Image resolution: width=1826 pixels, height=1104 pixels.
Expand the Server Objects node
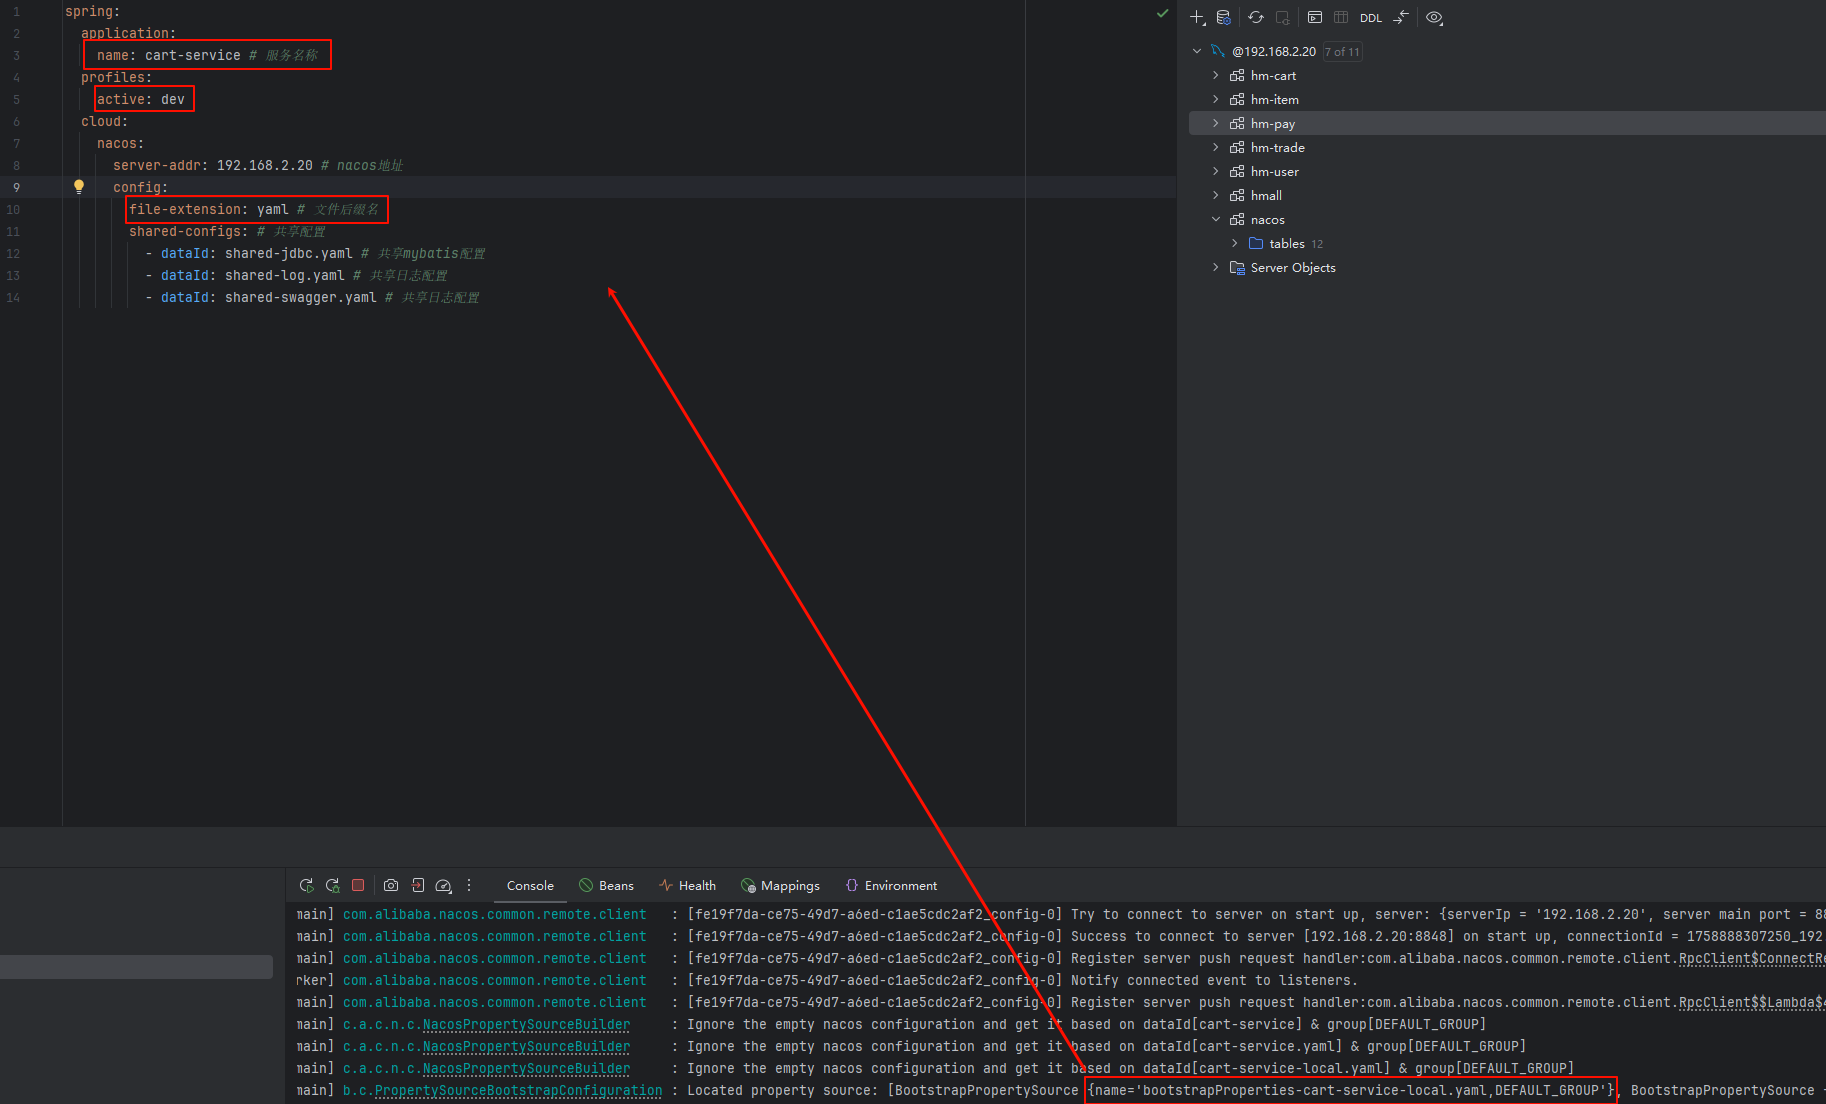coord(1216,267)
